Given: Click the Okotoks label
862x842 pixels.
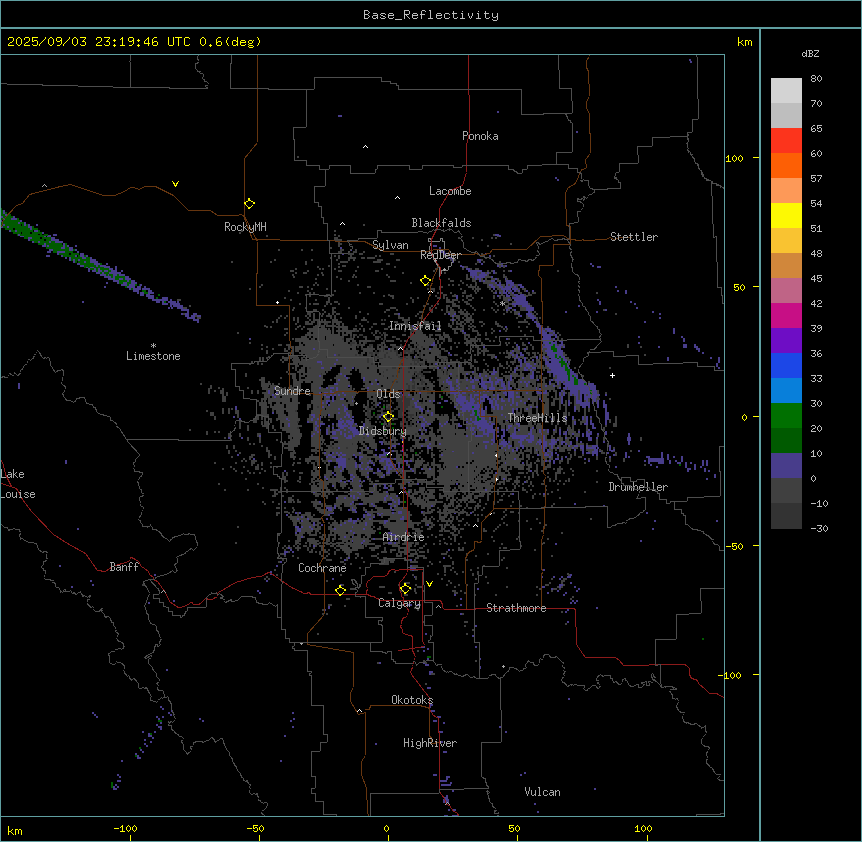Looking at the screenshot, I should pos(412,700).
